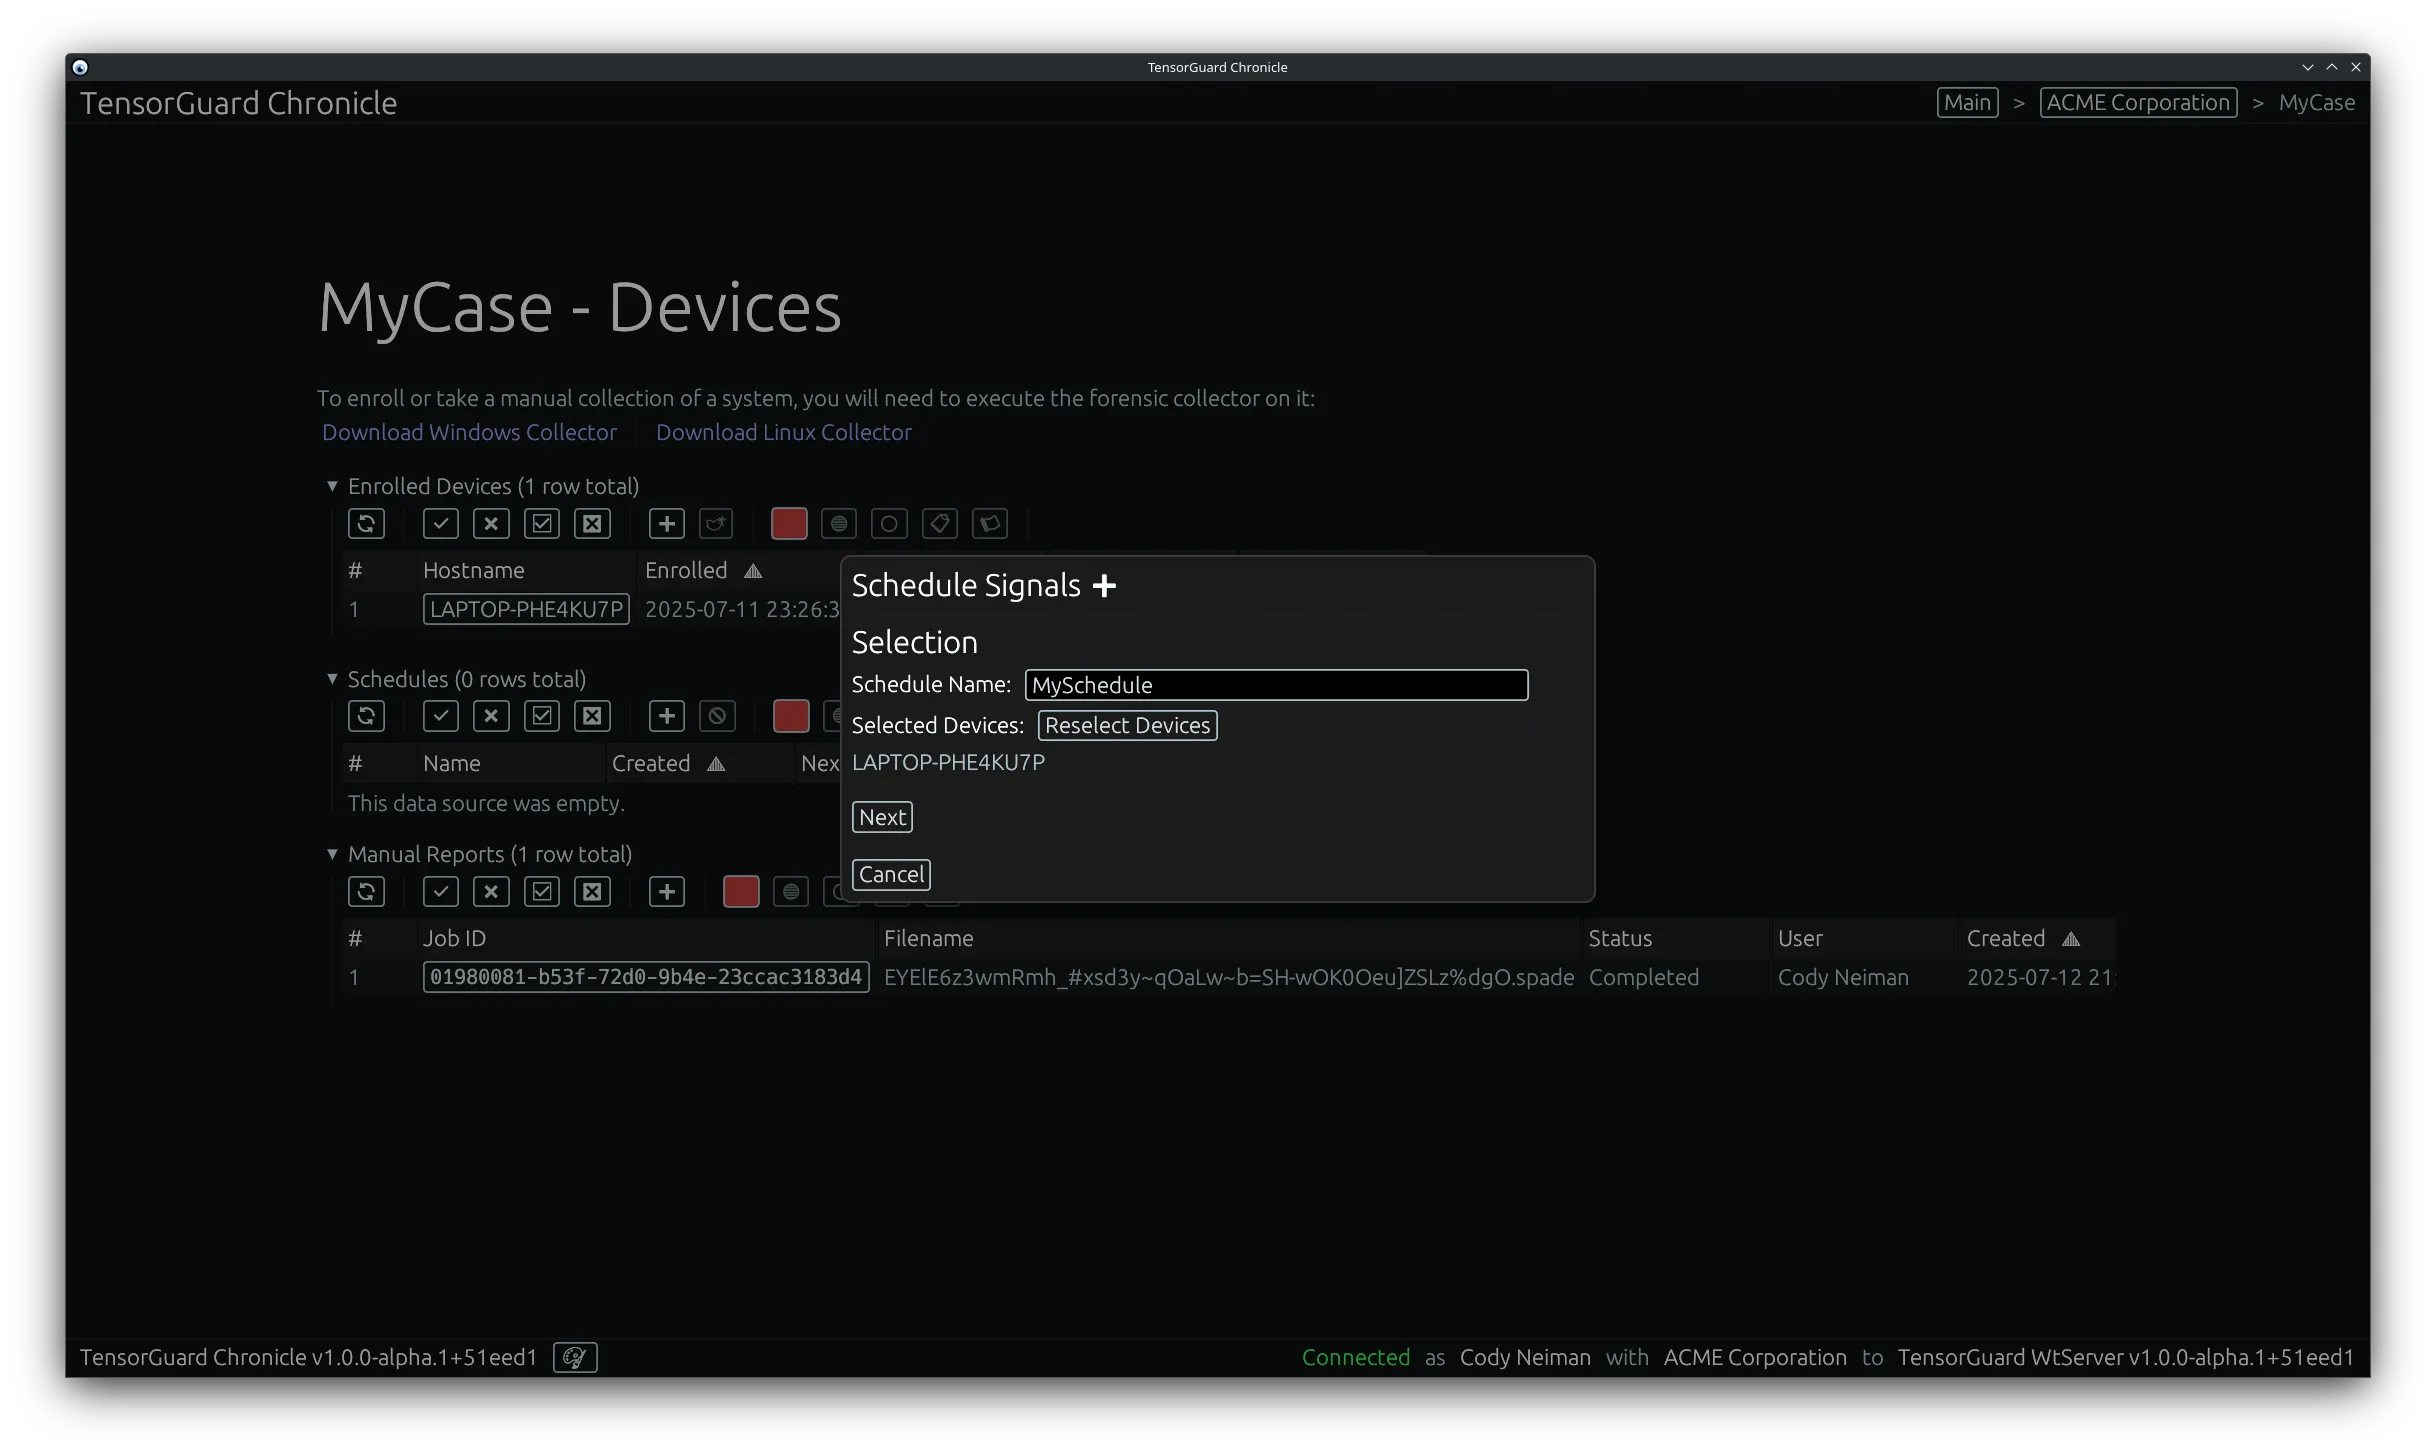Click the bird icon in Enrolled Devices toolbar
The image size is (2436, 1455).
click(x=716, y=523)
